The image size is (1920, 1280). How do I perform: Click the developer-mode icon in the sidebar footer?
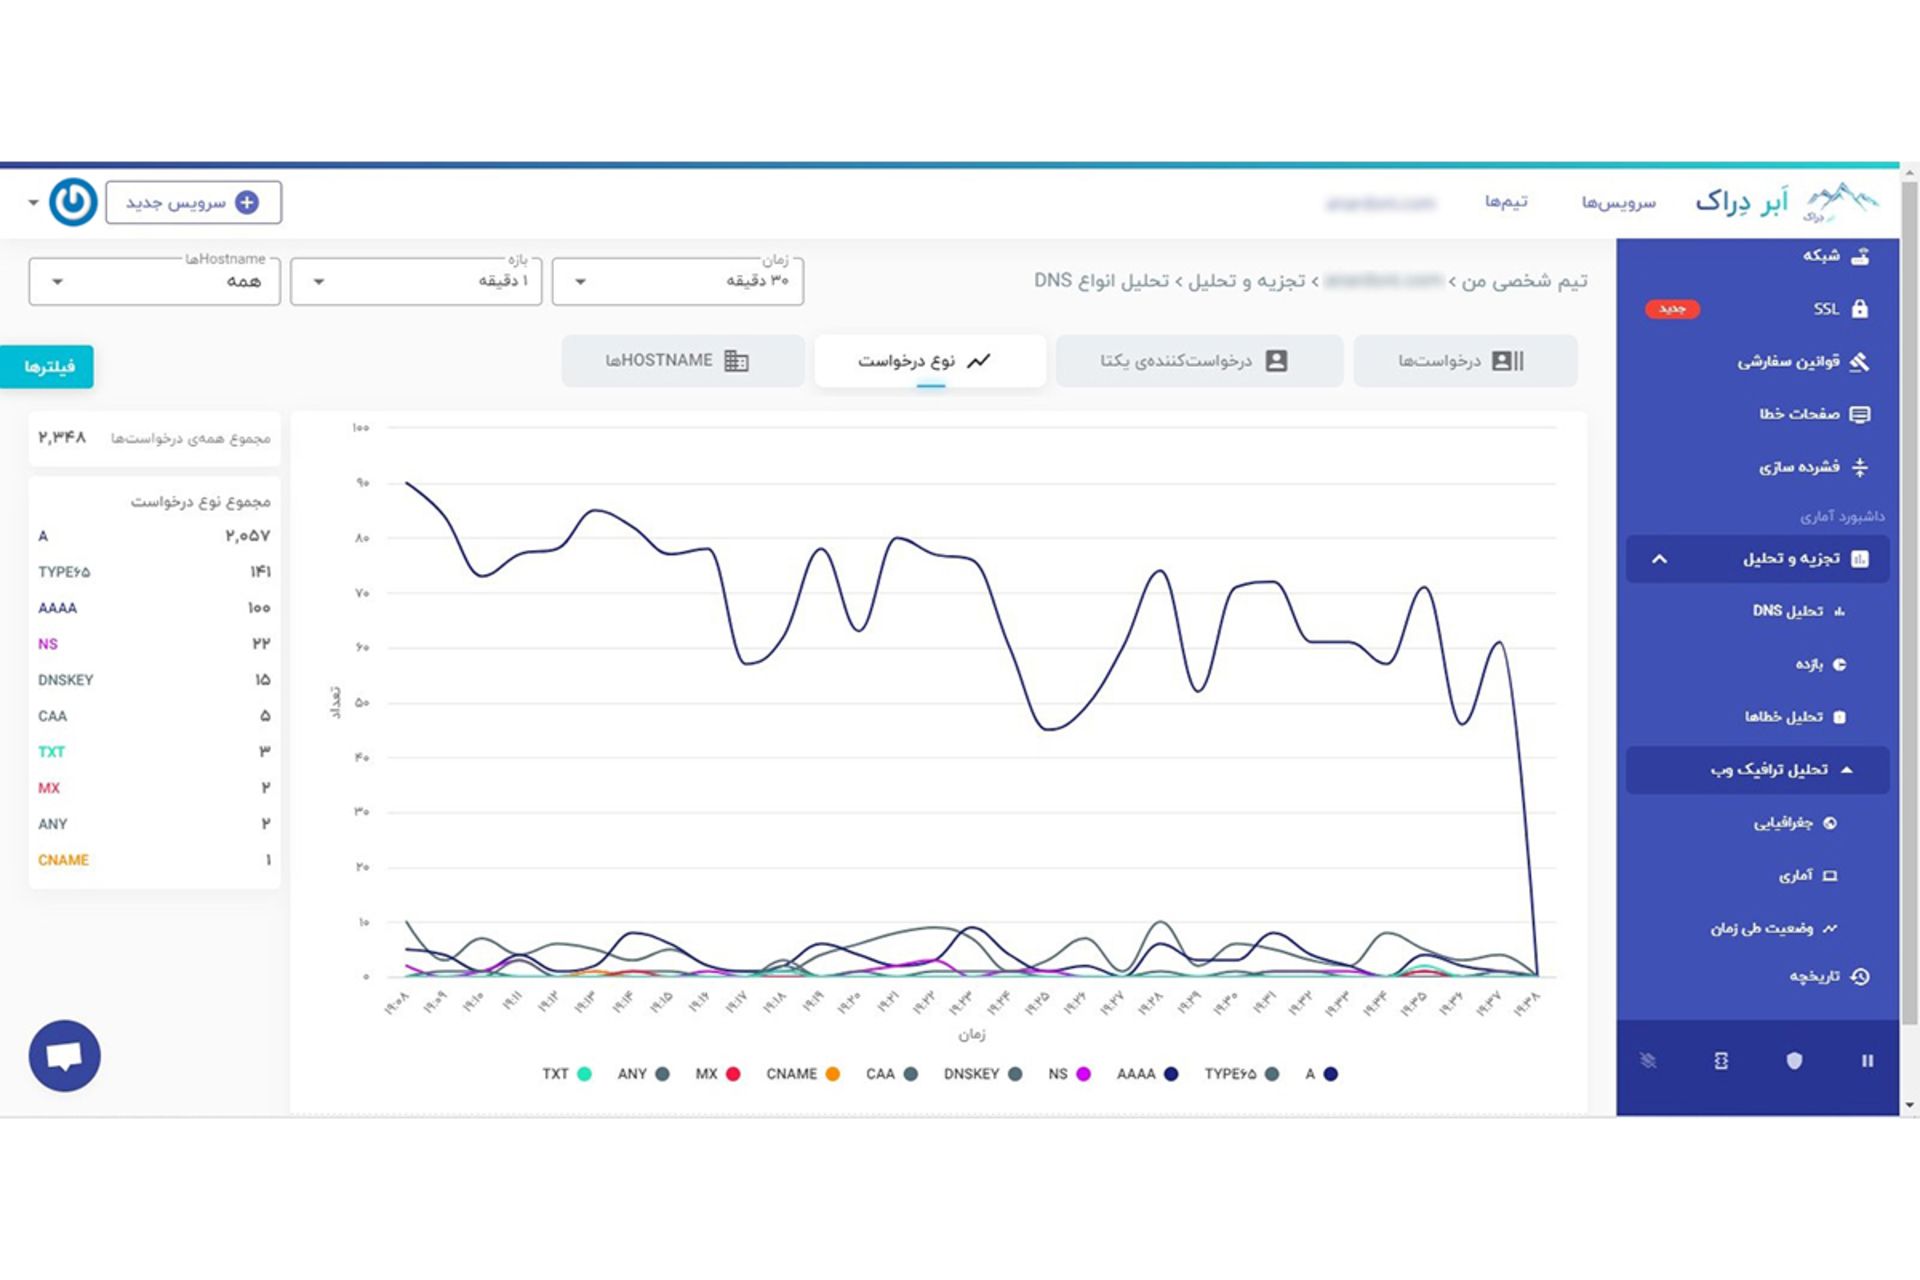click(x=1721, y=1061)
